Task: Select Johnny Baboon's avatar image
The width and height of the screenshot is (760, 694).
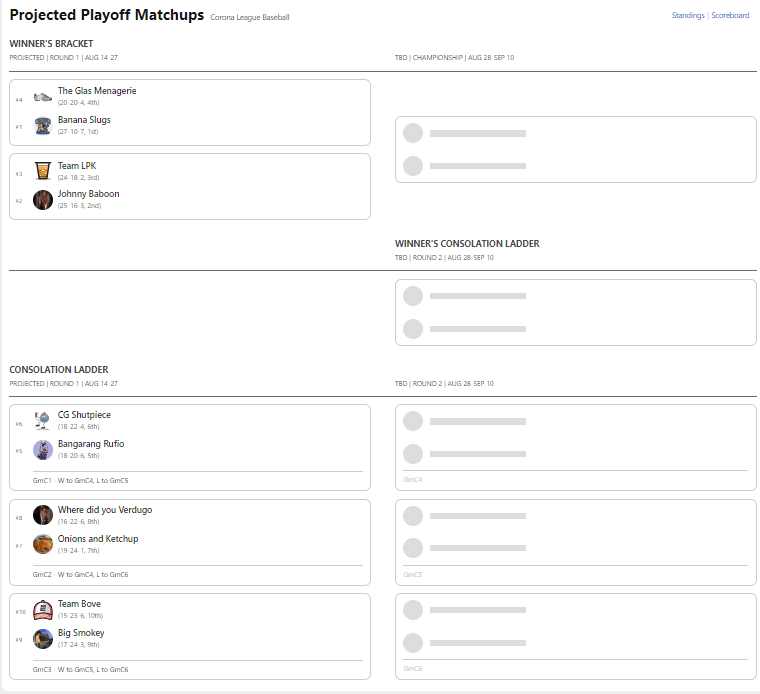Action: [43, 200]
